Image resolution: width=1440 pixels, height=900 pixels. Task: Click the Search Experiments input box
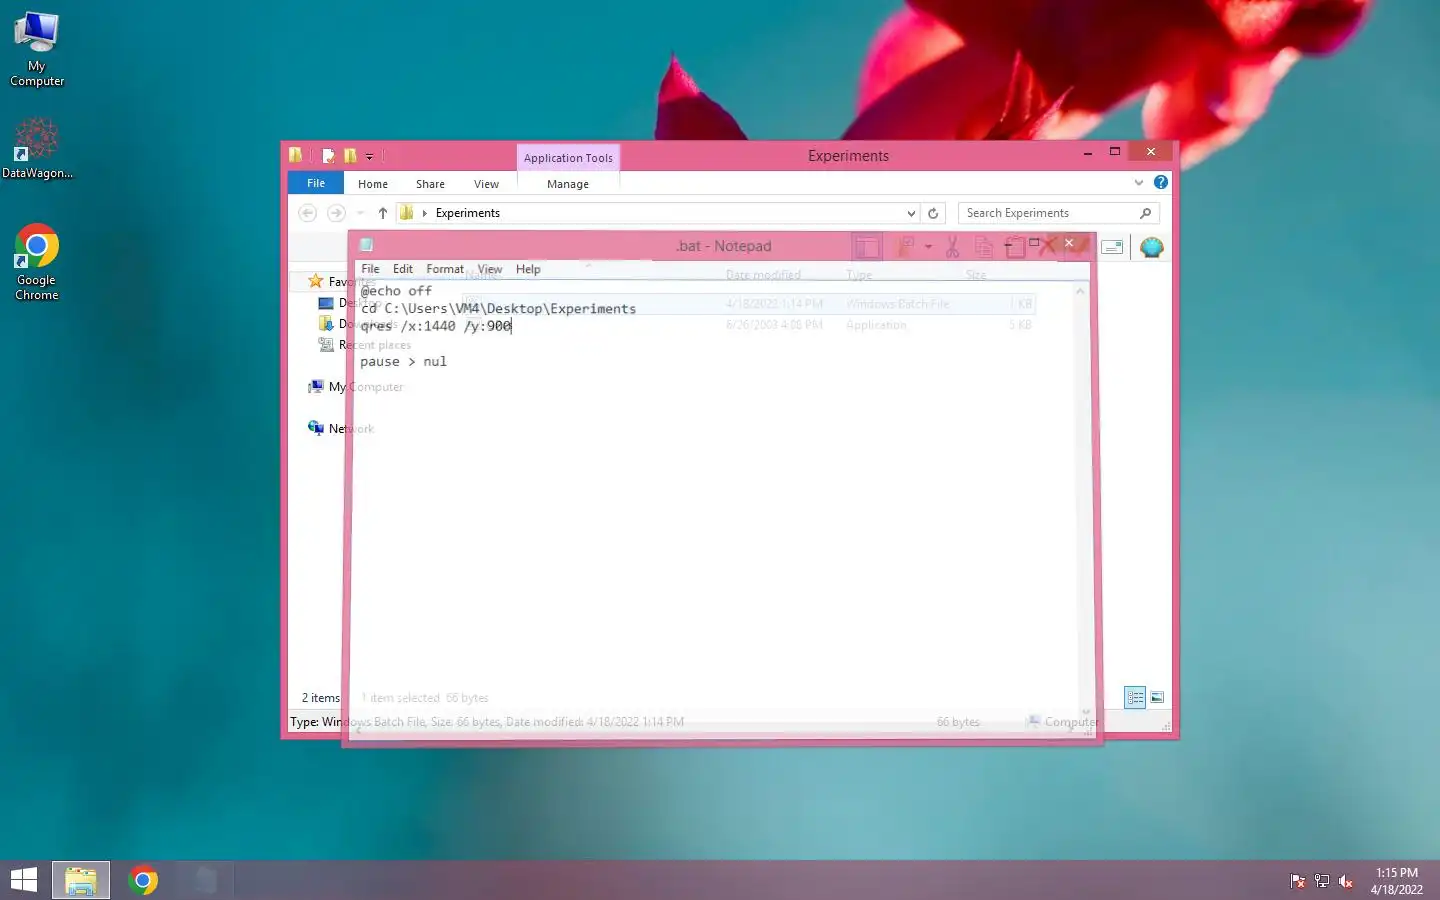click(1050, 213)
